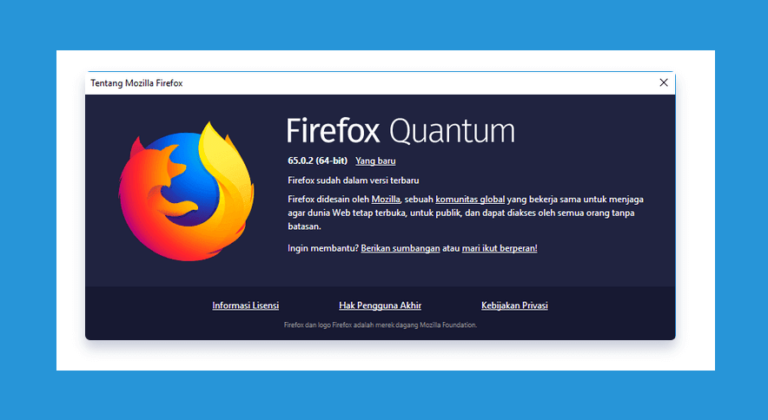Image resolution: width=768 pixels, height=420 pixels.
Task: View the "Informasi Lisensi" page
Action: click(x=245, y=305)
